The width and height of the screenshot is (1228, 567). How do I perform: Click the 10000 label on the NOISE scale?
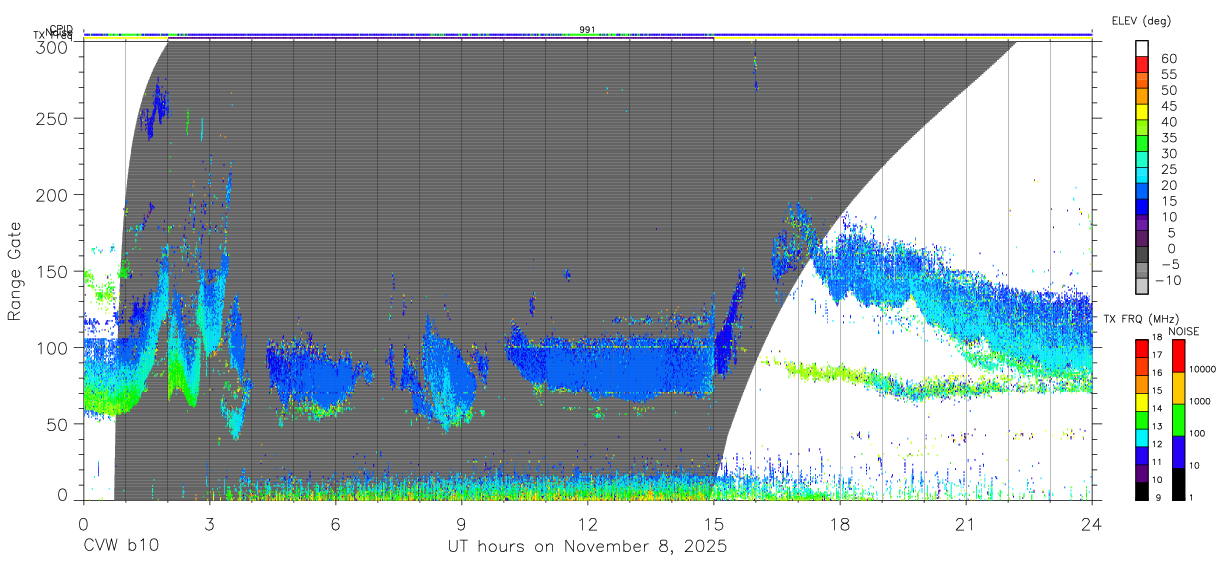[1204, 370]
